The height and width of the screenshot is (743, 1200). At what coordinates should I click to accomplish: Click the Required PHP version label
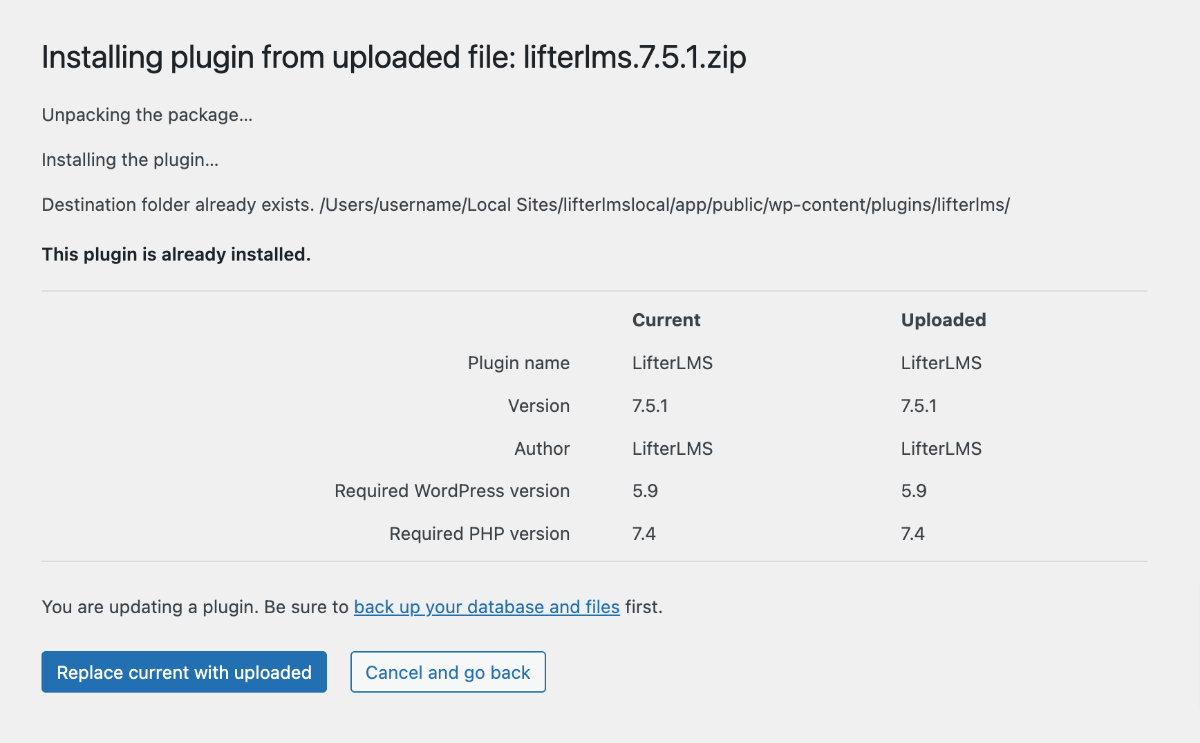point(480,534)
